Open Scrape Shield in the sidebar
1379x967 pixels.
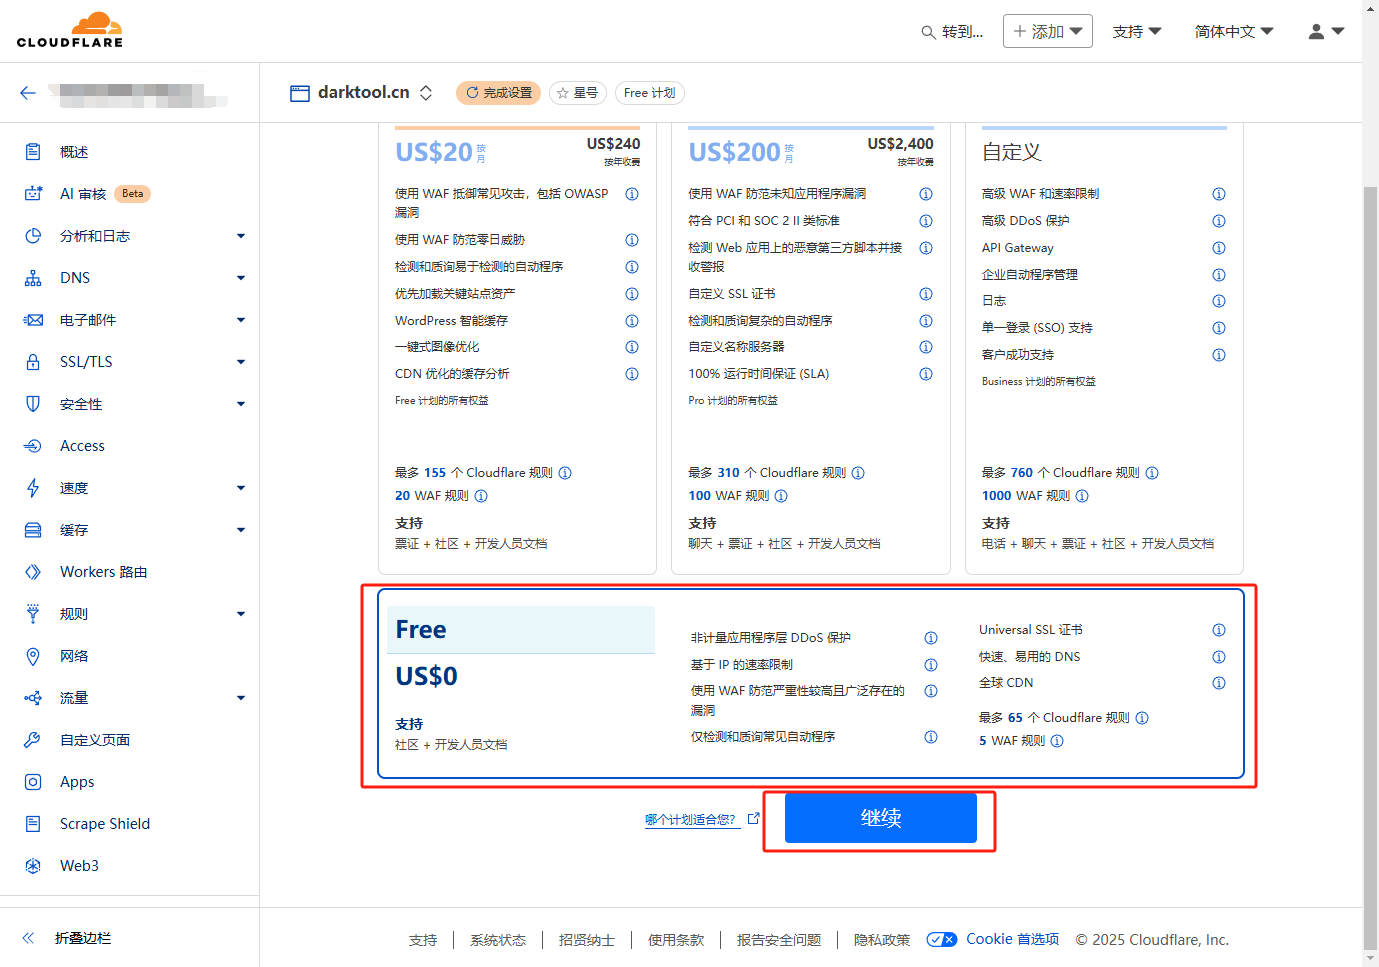tap(105, 824)
